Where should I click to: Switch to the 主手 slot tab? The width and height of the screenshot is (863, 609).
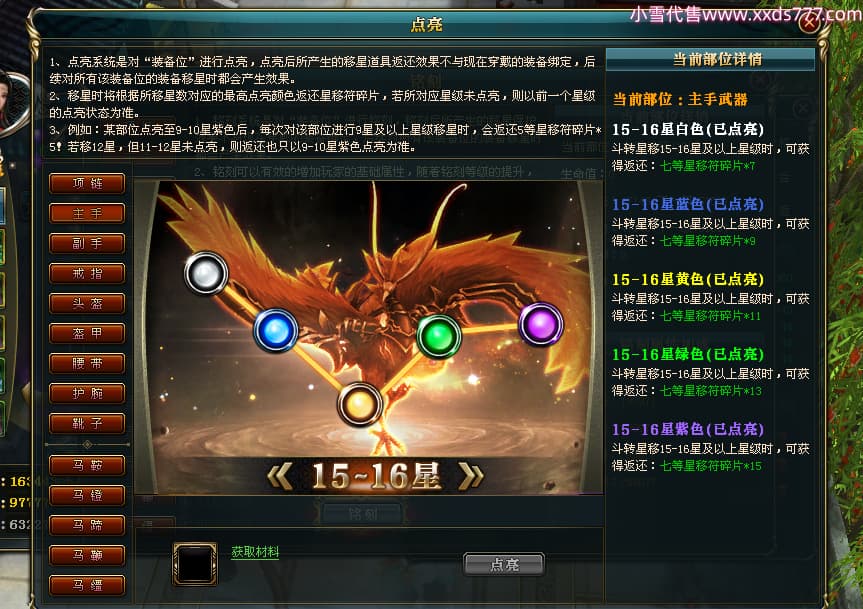coord(87,213)
